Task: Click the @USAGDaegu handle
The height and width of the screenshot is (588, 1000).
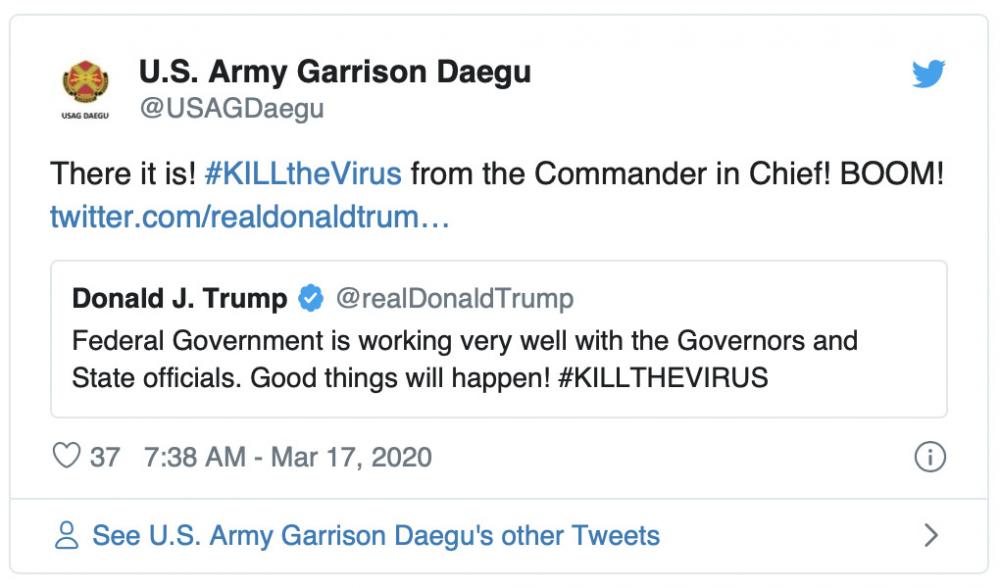Action: [x=232, y=108]
